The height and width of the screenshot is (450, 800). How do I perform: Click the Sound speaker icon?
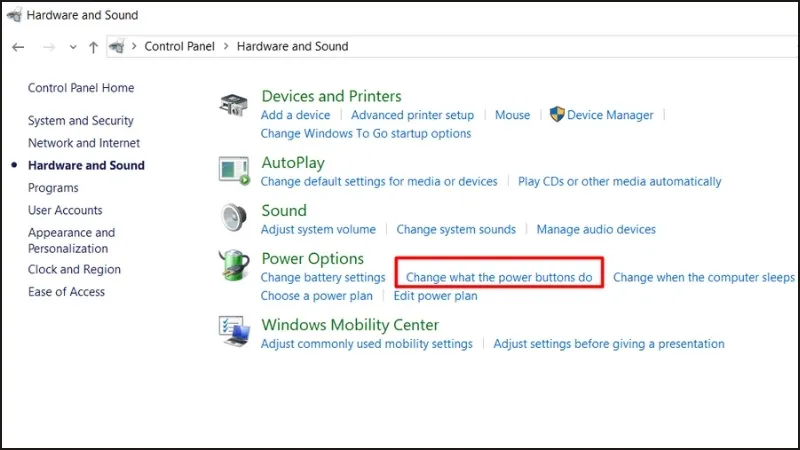[x=234, y=218]
